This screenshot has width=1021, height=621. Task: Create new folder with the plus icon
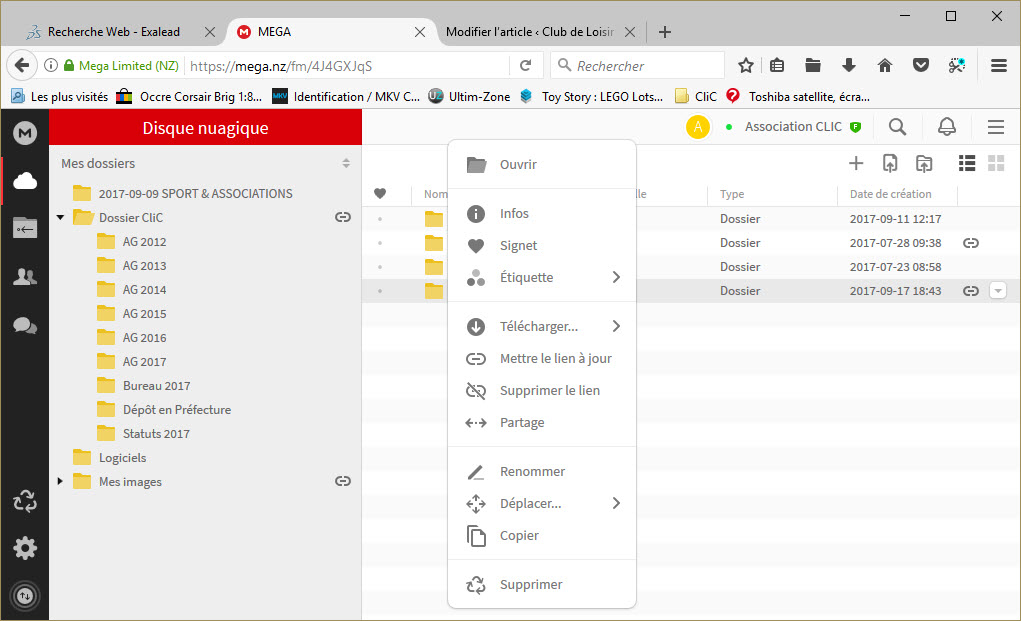point(856,163)
